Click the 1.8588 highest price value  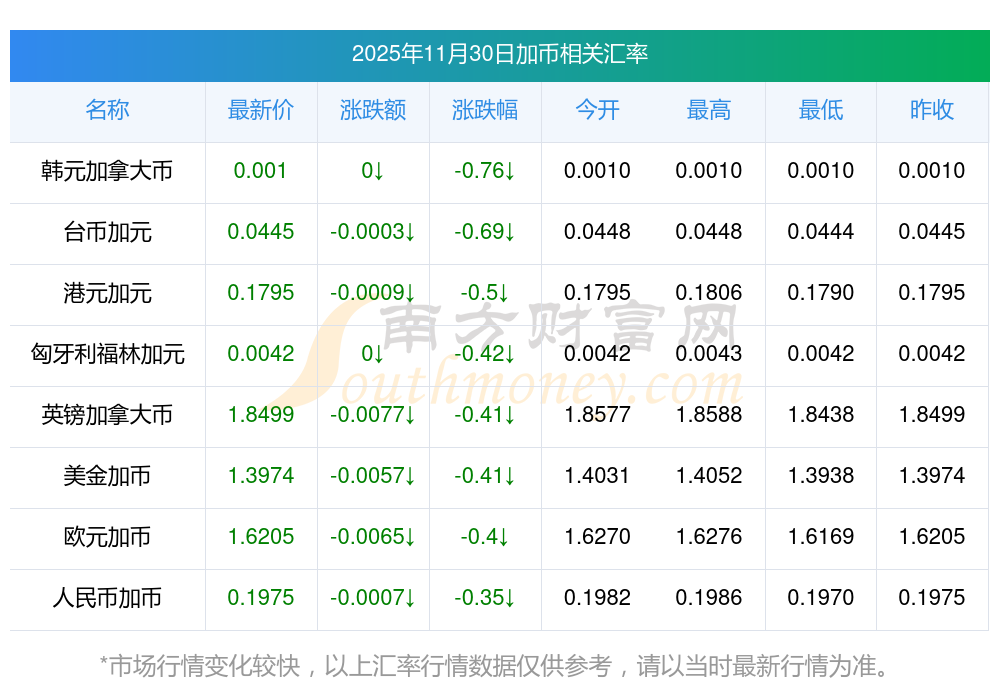[x=709, y=415]
